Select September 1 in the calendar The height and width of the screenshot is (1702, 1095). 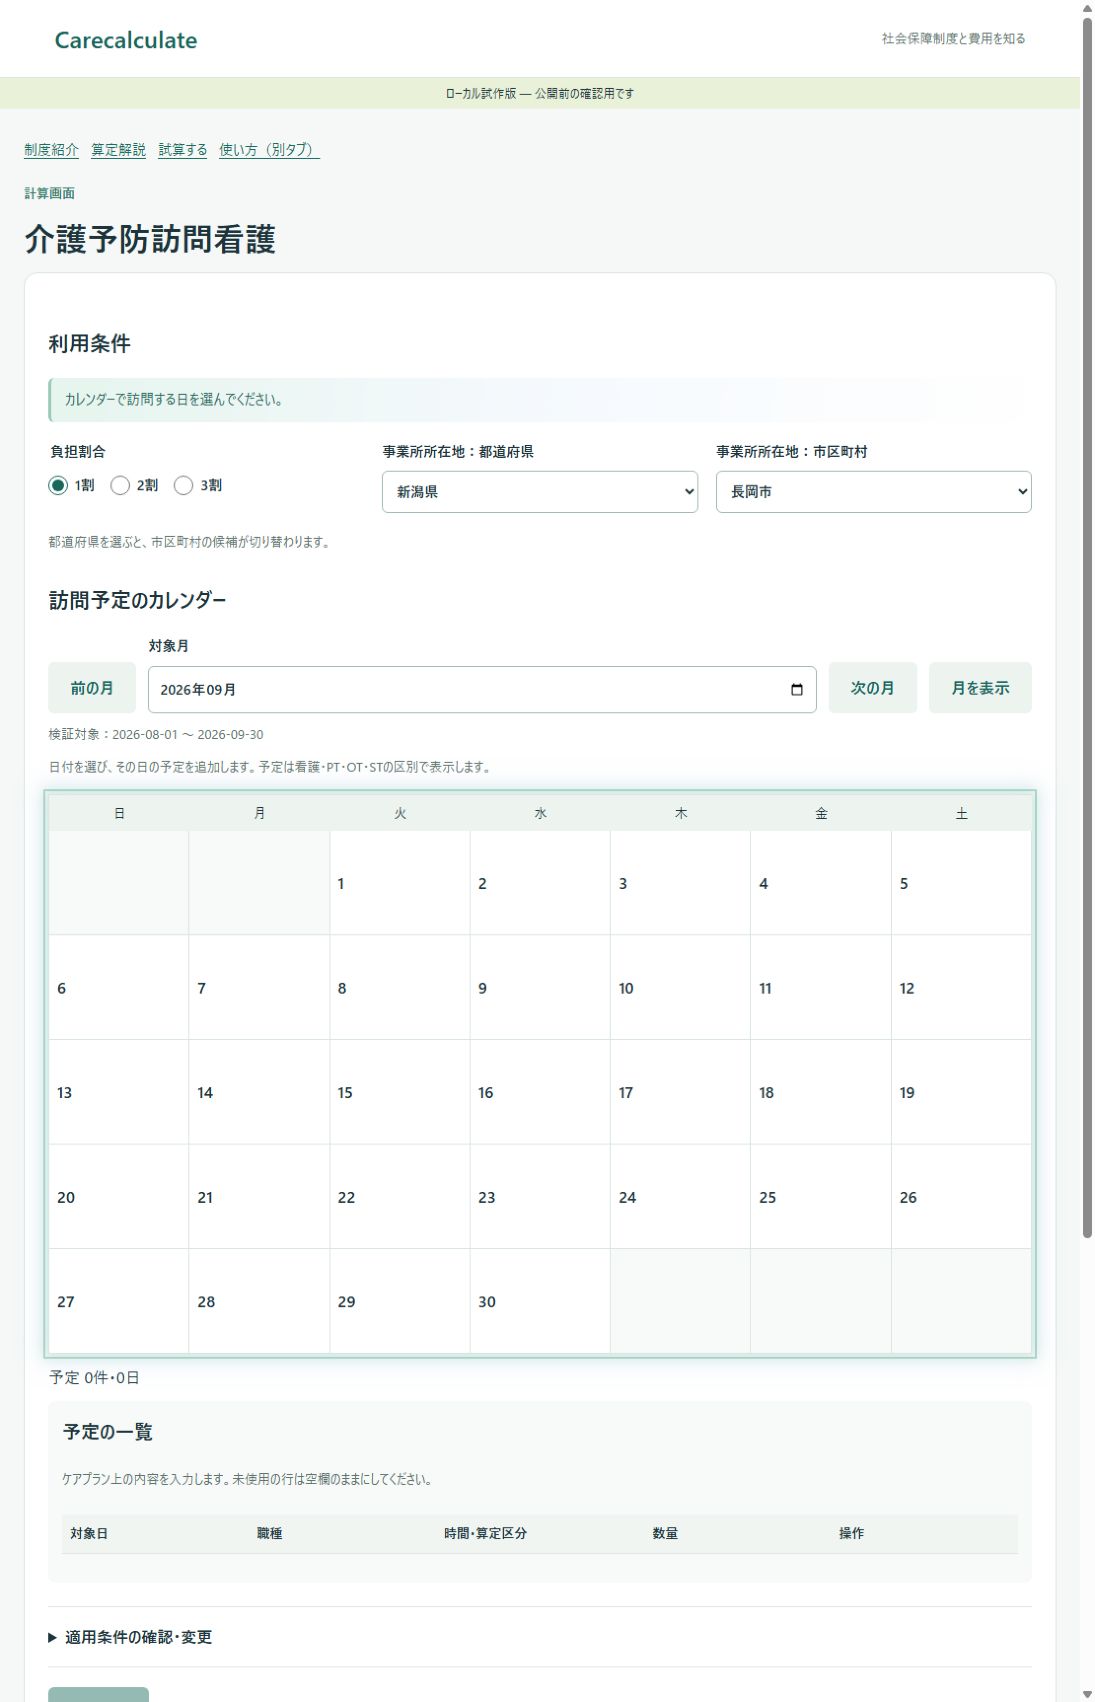click(400, 883)
